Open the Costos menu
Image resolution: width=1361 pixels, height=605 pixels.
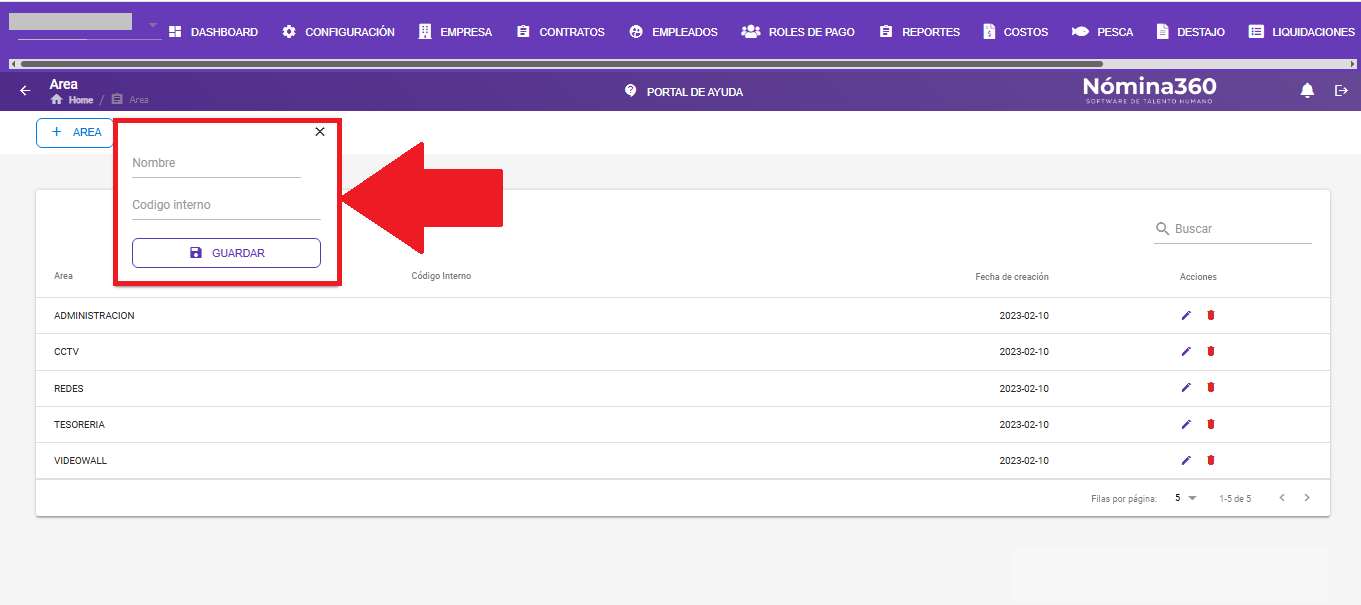pyautogui.click(x=1015, y=32)
